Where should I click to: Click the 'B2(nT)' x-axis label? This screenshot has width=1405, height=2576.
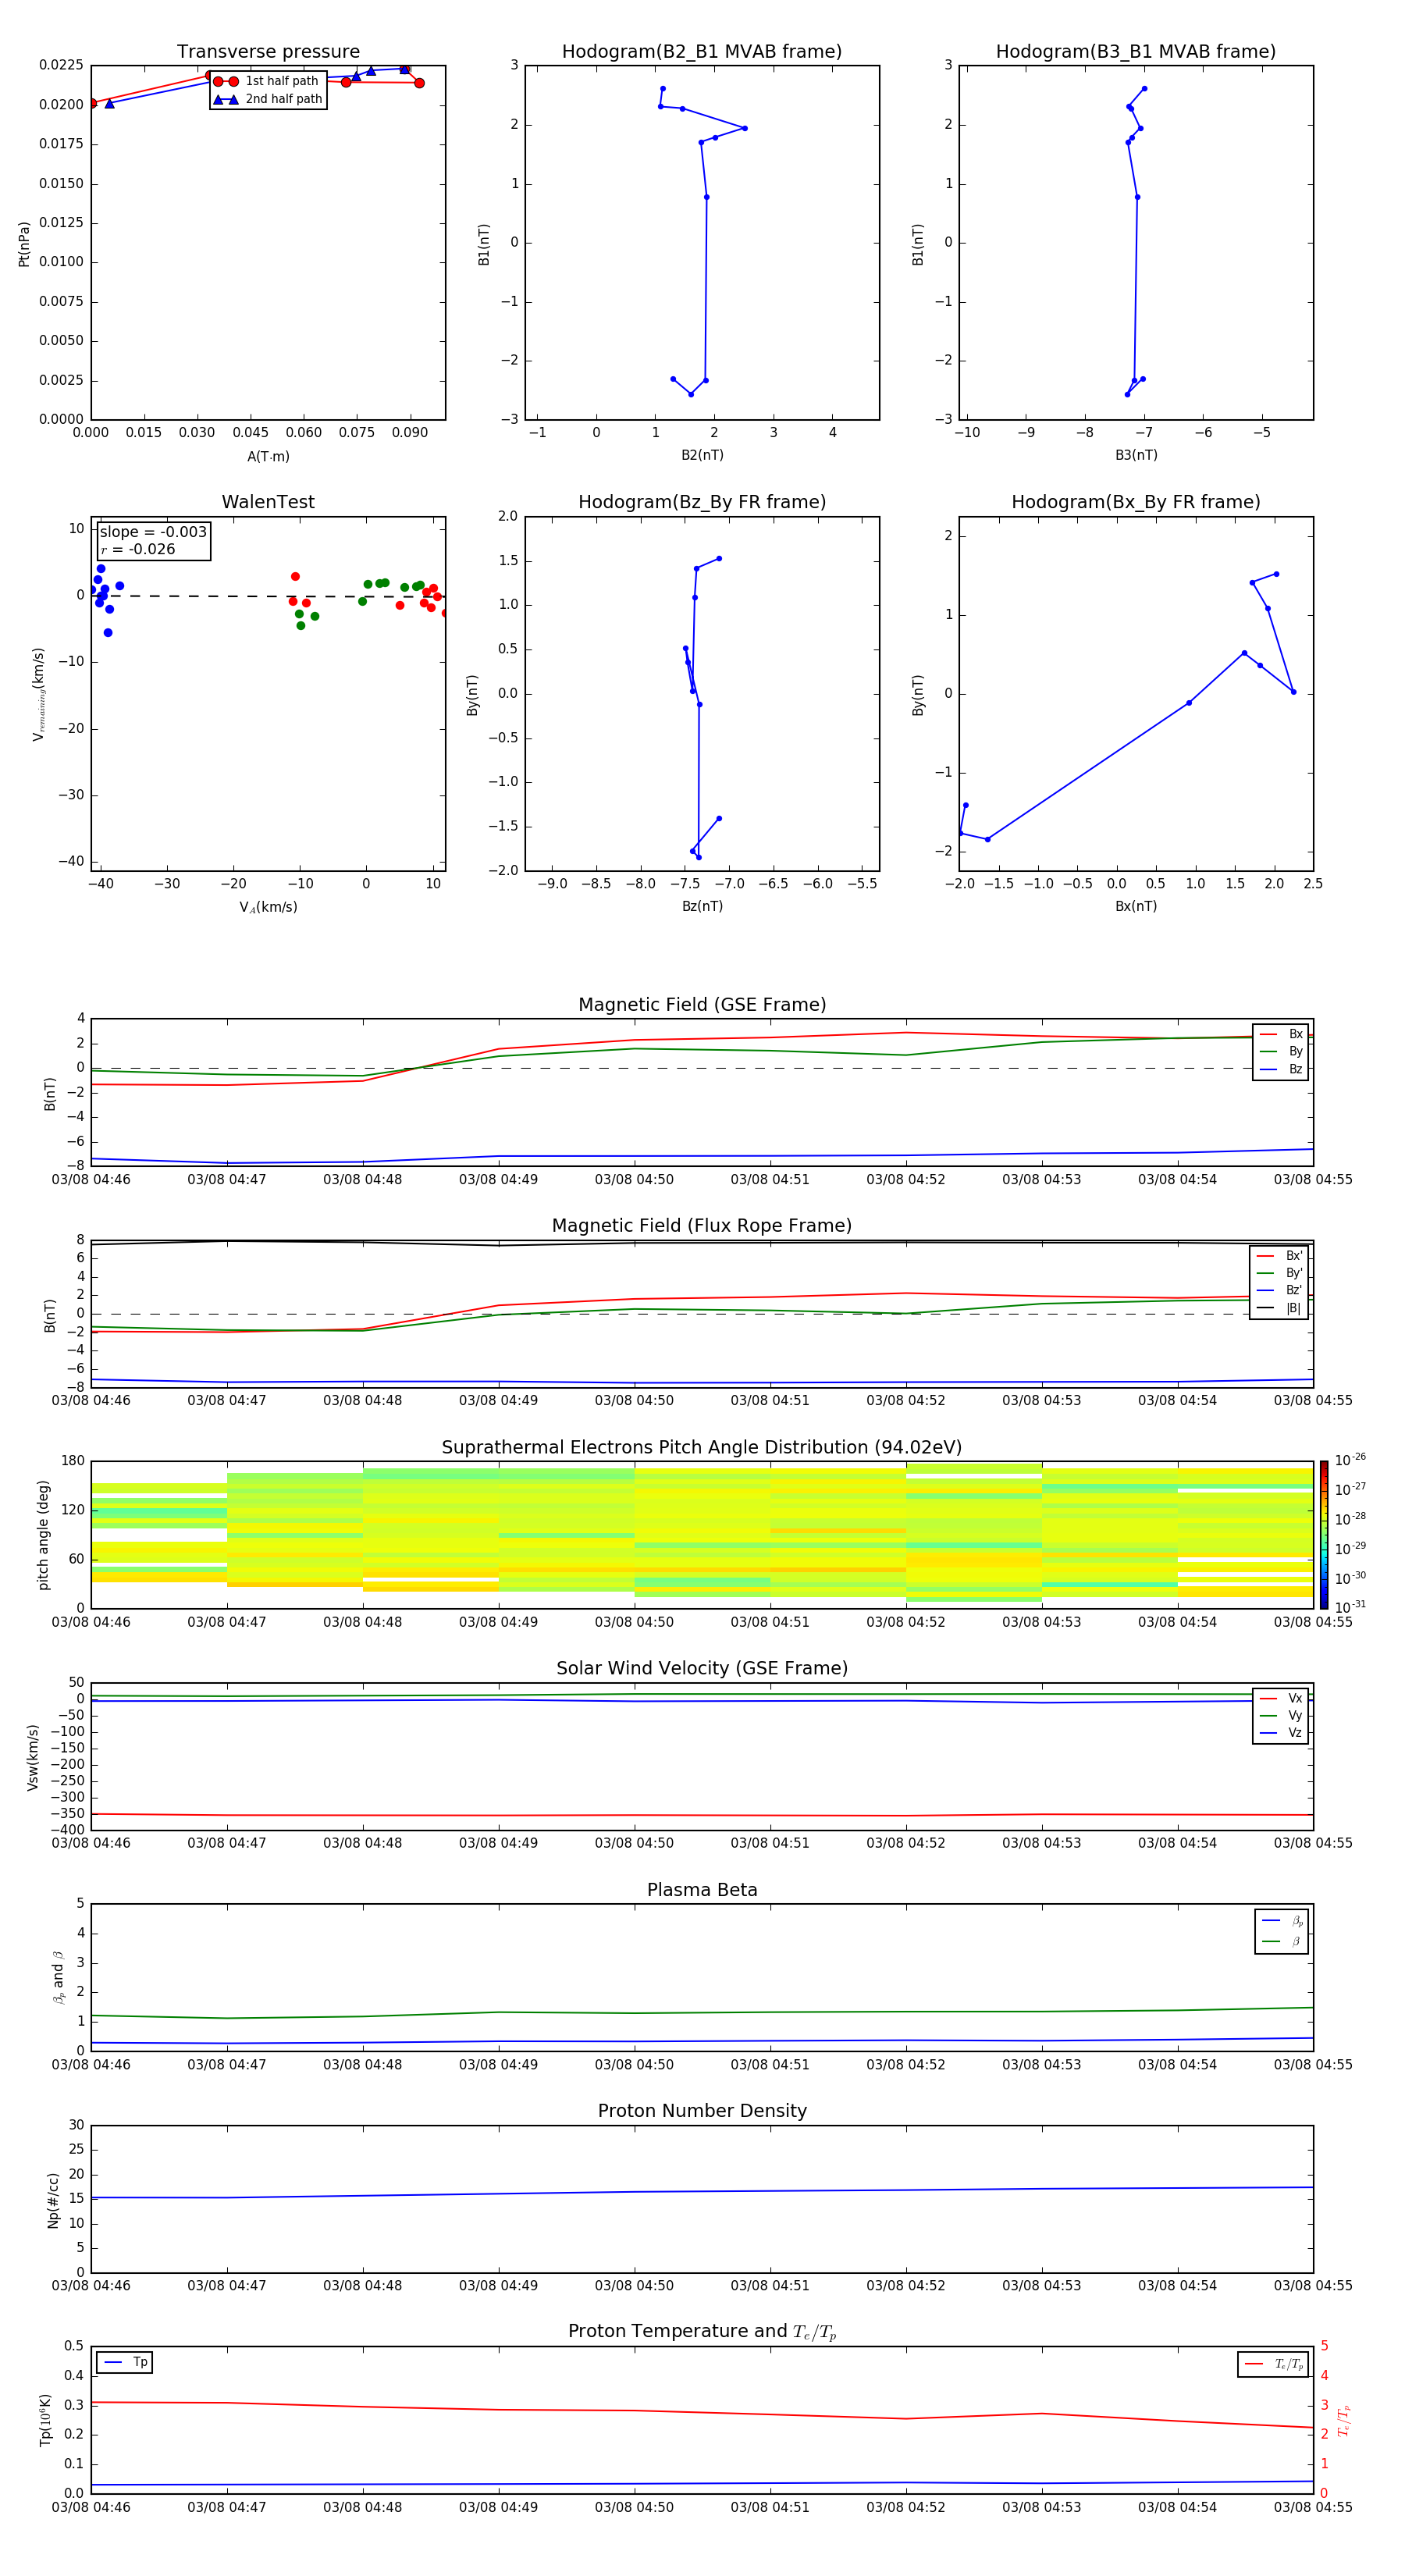point(702,455)
